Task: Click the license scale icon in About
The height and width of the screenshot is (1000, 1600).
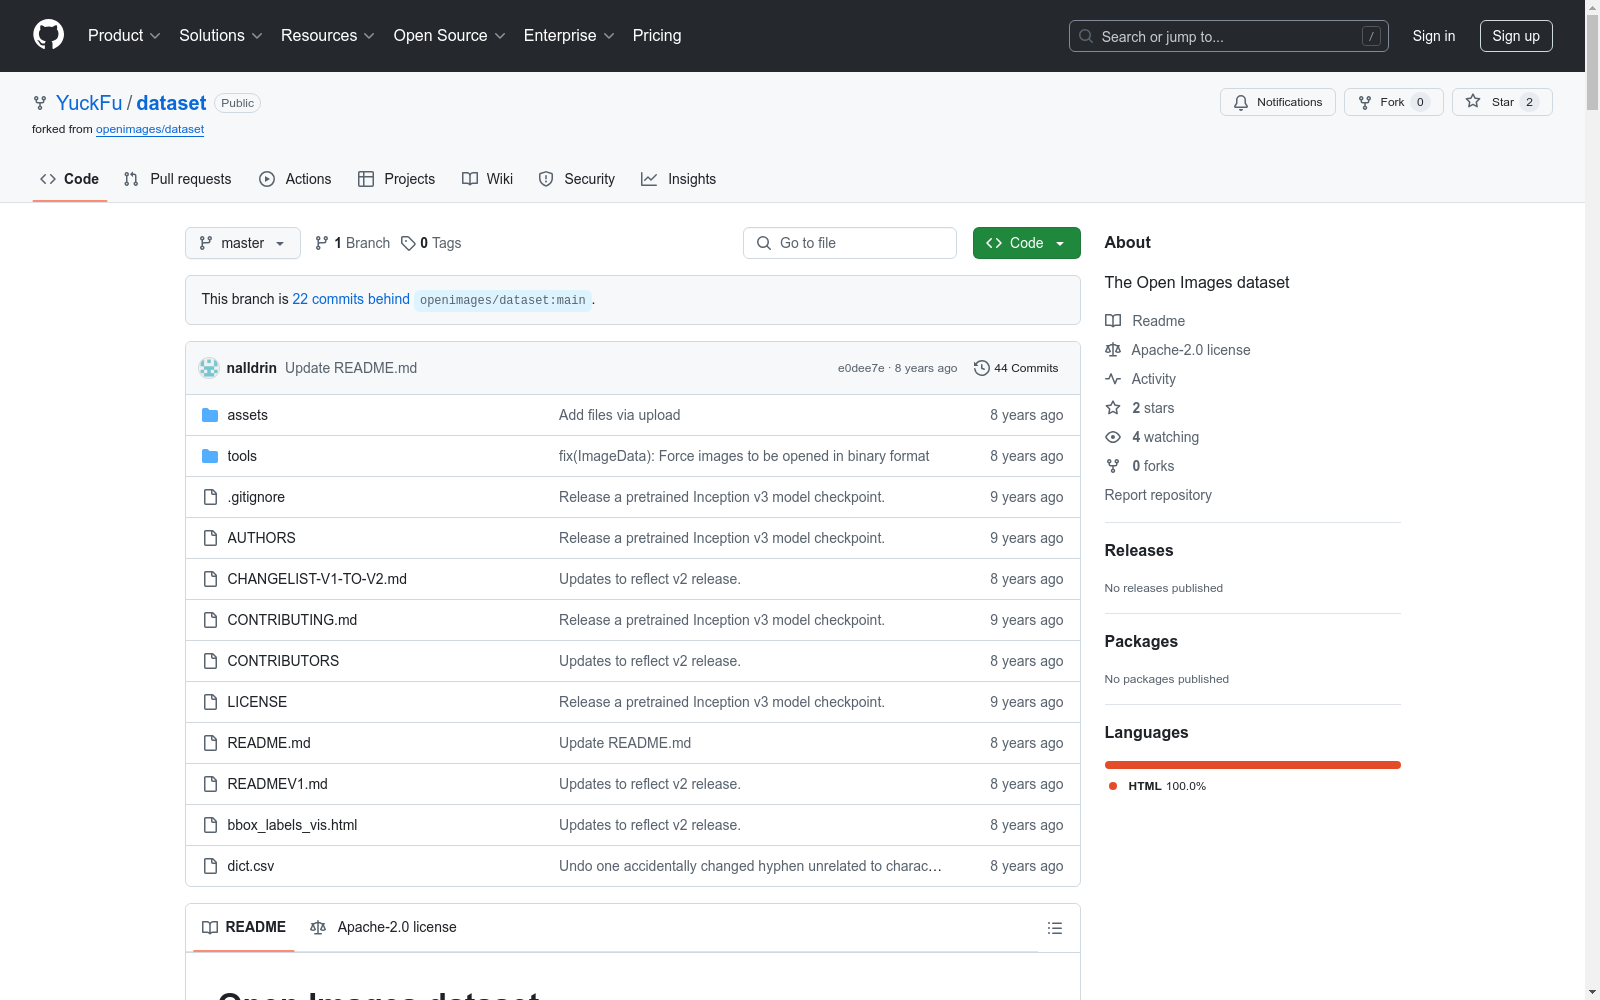Action: click(1113, 350)
